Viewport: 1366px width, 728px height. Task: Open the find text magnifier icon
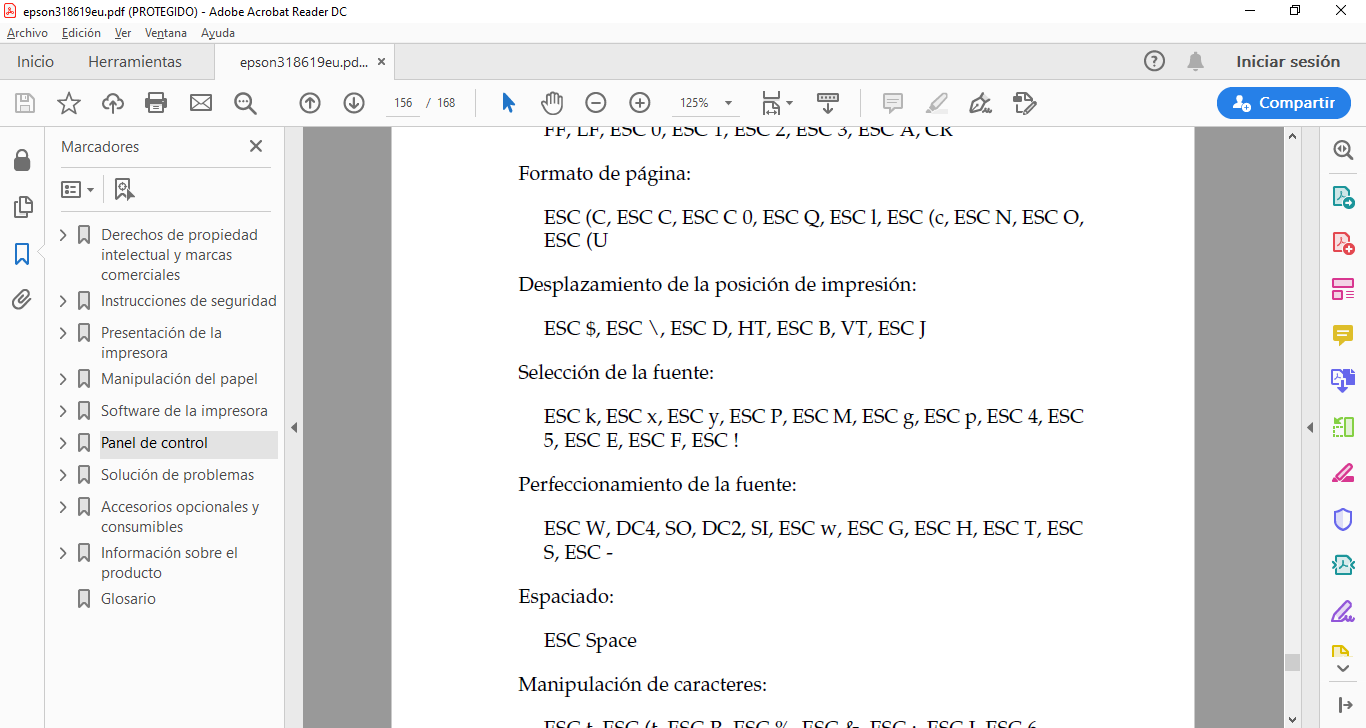coord(245,103)
